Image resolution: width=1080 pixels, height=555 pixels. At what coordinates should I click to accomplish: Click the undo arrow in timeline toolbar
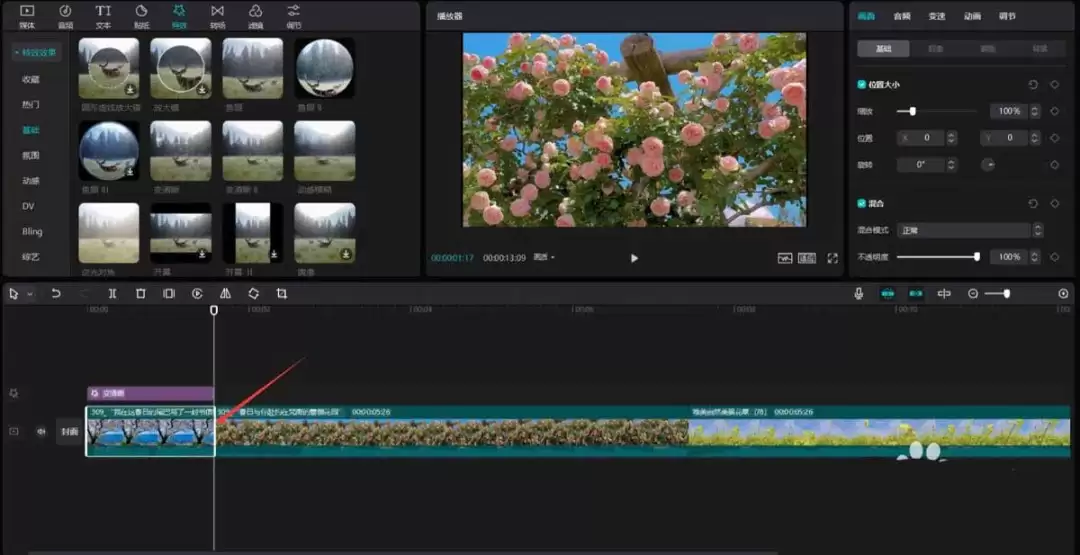click(56, 294)
